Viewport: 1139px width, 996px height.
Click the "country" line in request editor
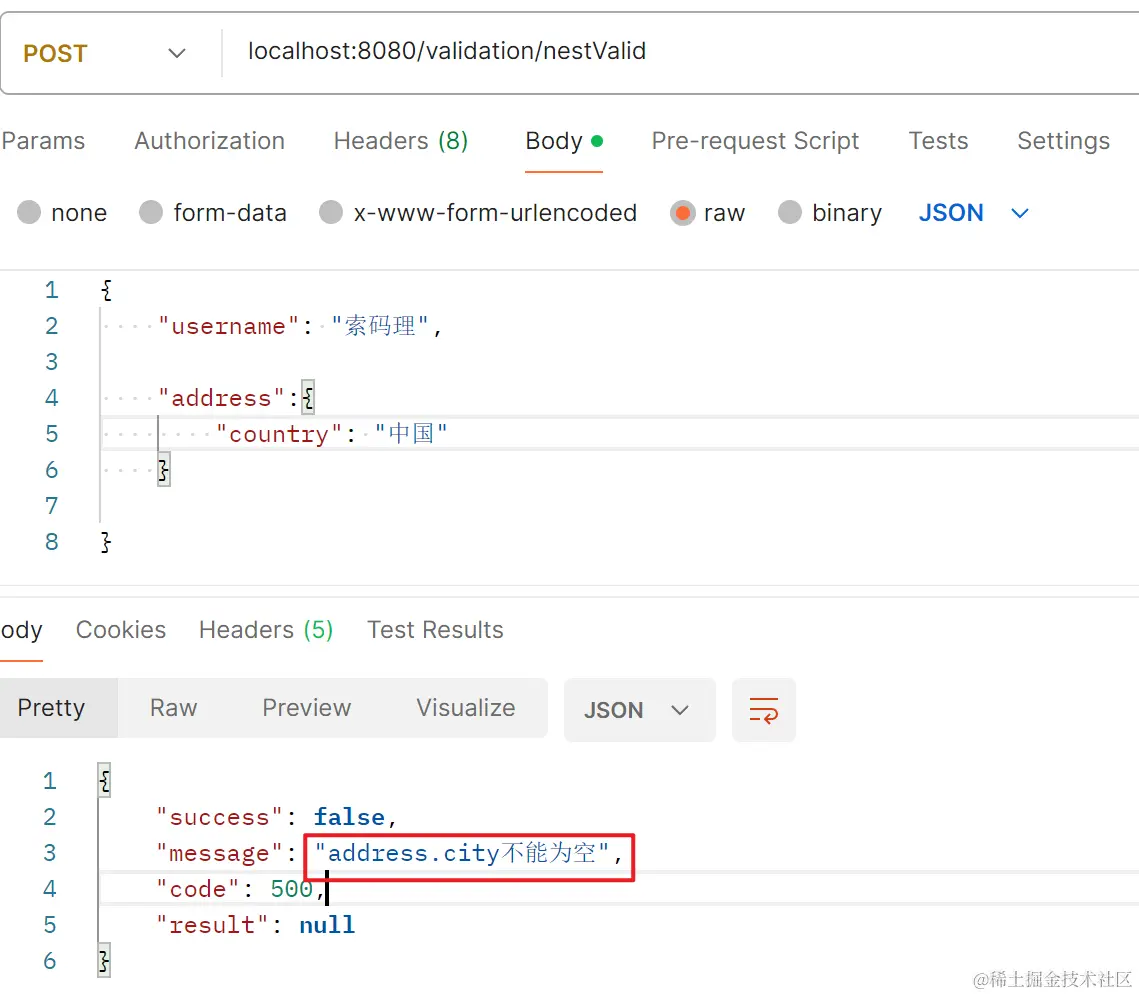coord(331,434)
